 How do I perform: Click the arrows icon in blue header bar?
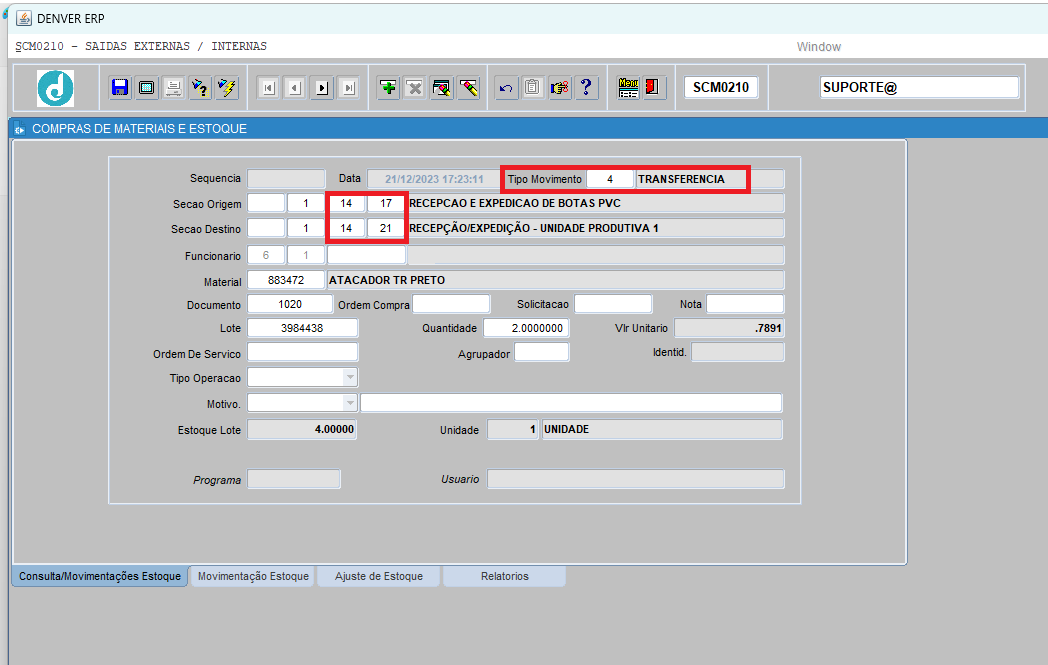coord(20,129)
